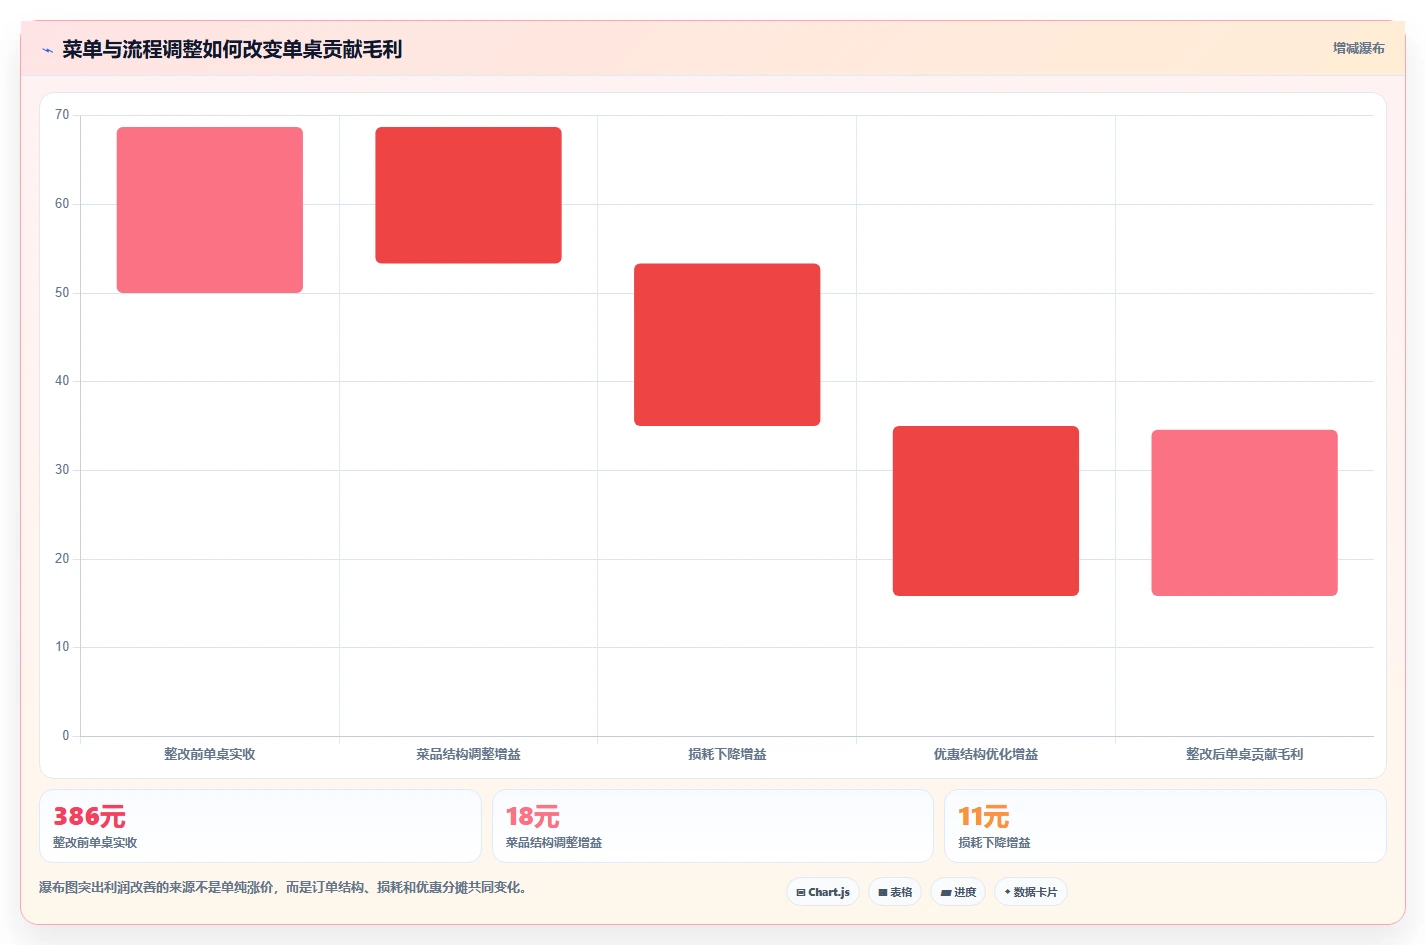Click the 优惠结构优化增益 waterfall bar
1426x945 pixels.
click(x=986, y=511)
